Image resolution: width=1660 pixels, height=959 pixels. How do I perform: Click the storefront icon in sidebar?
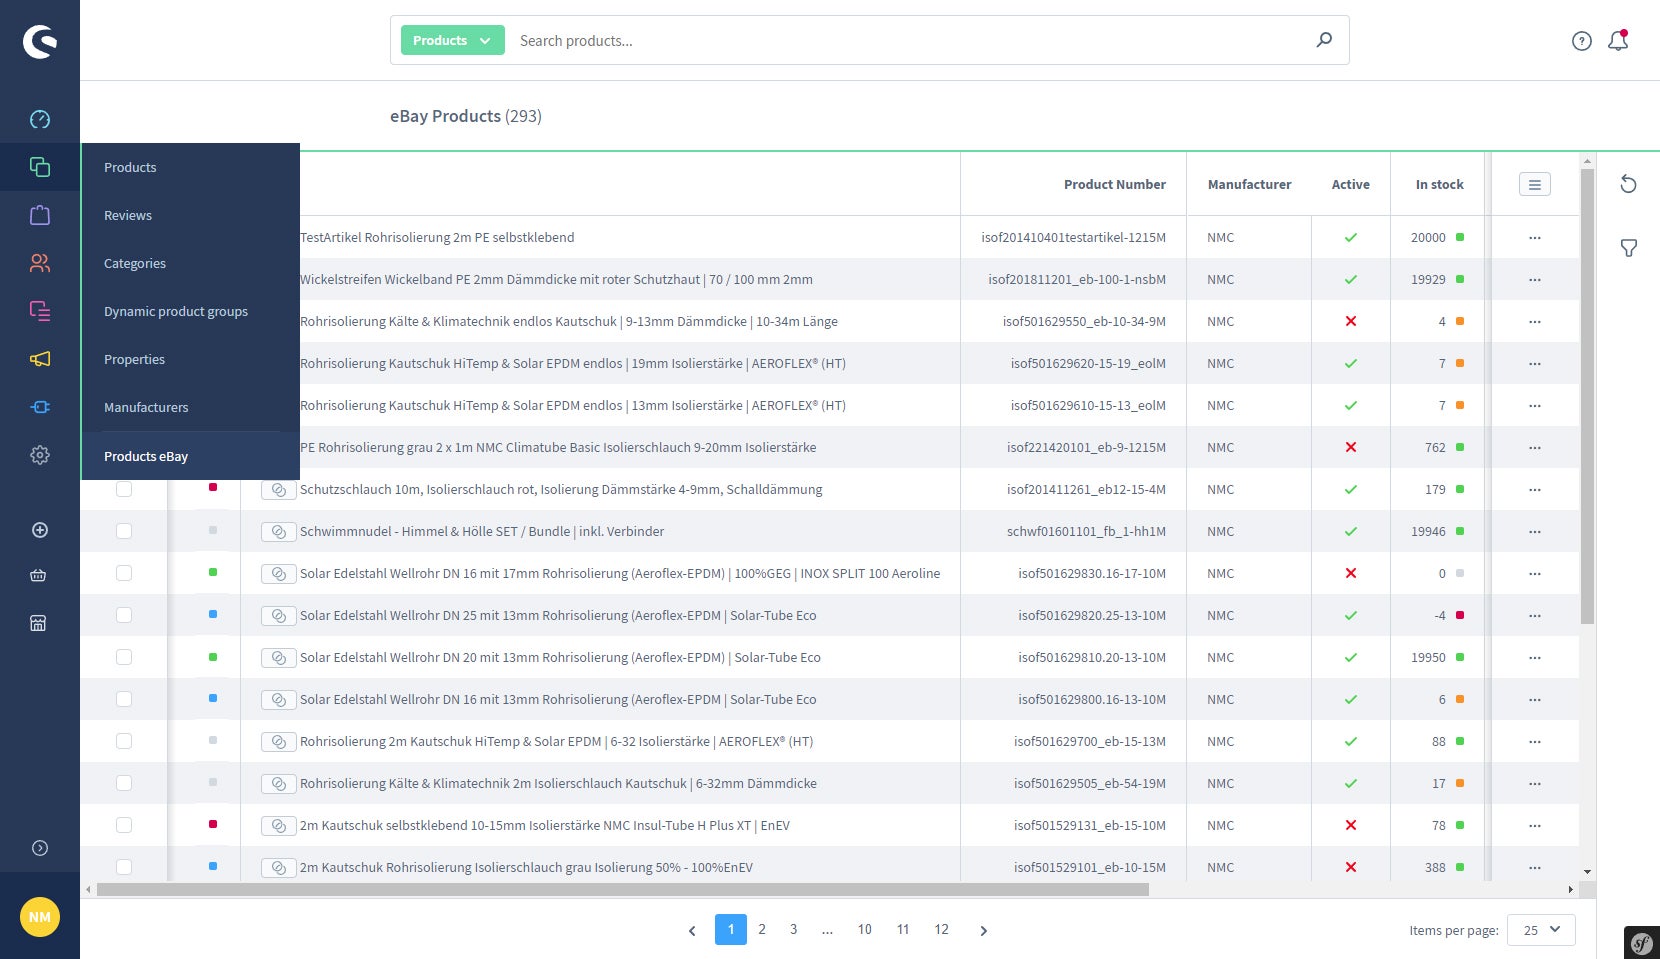(x=39, y=623)
